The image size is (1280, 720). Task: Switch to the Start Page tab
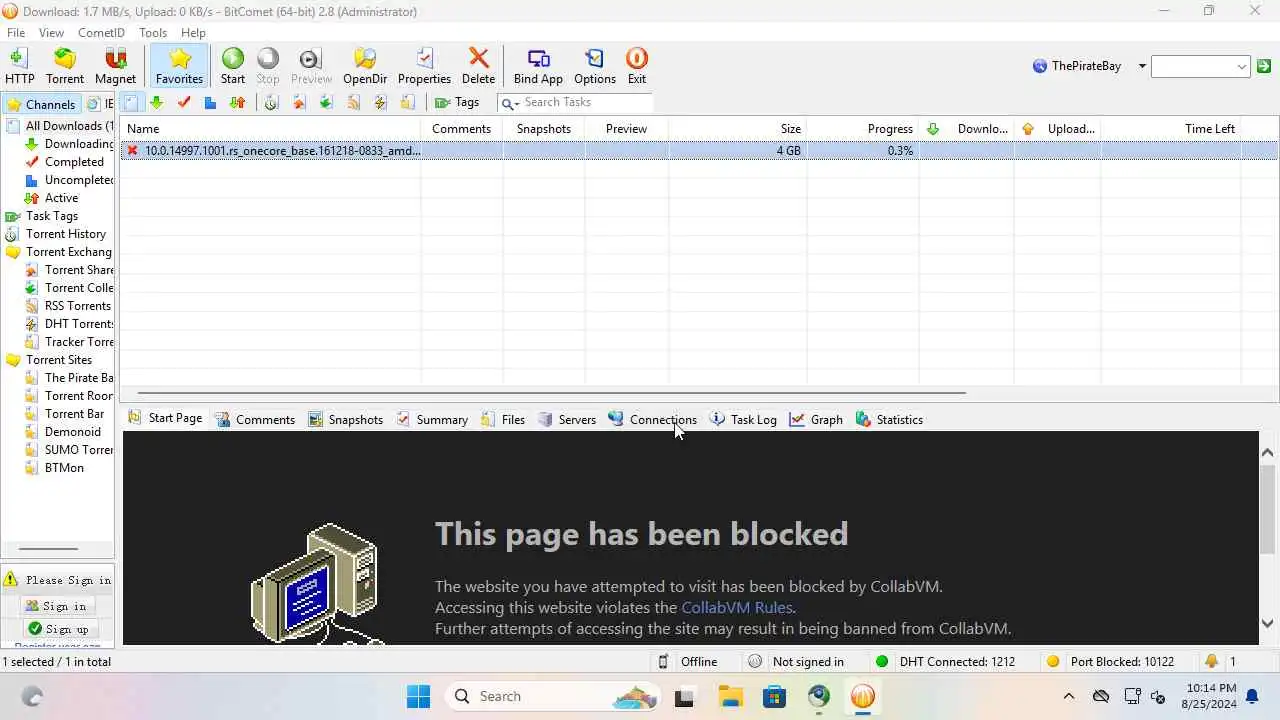pos(165,419)
